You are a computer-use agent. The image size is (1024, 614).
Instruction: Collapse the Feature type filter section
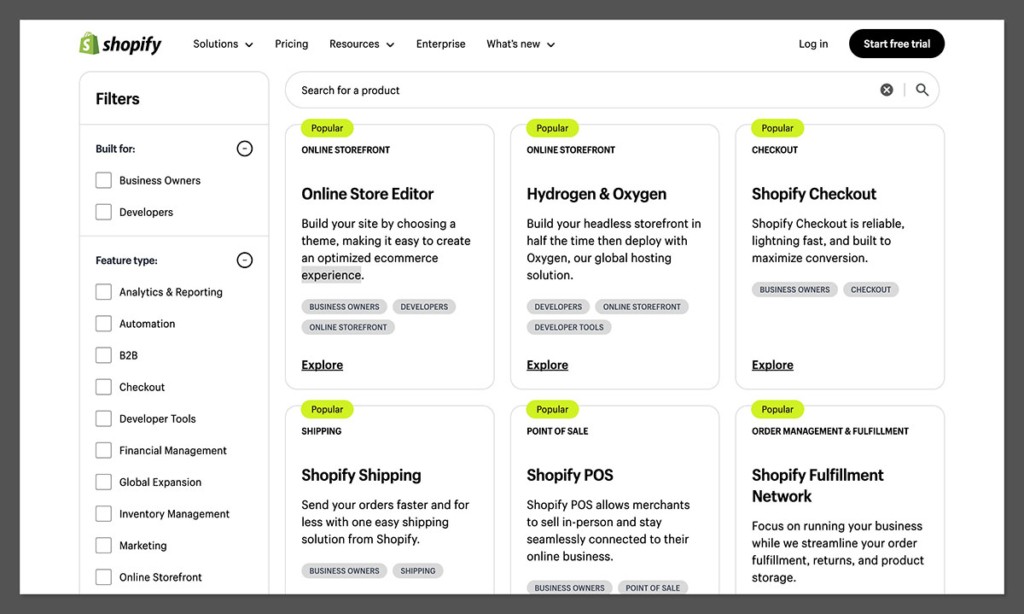(244, 260)
